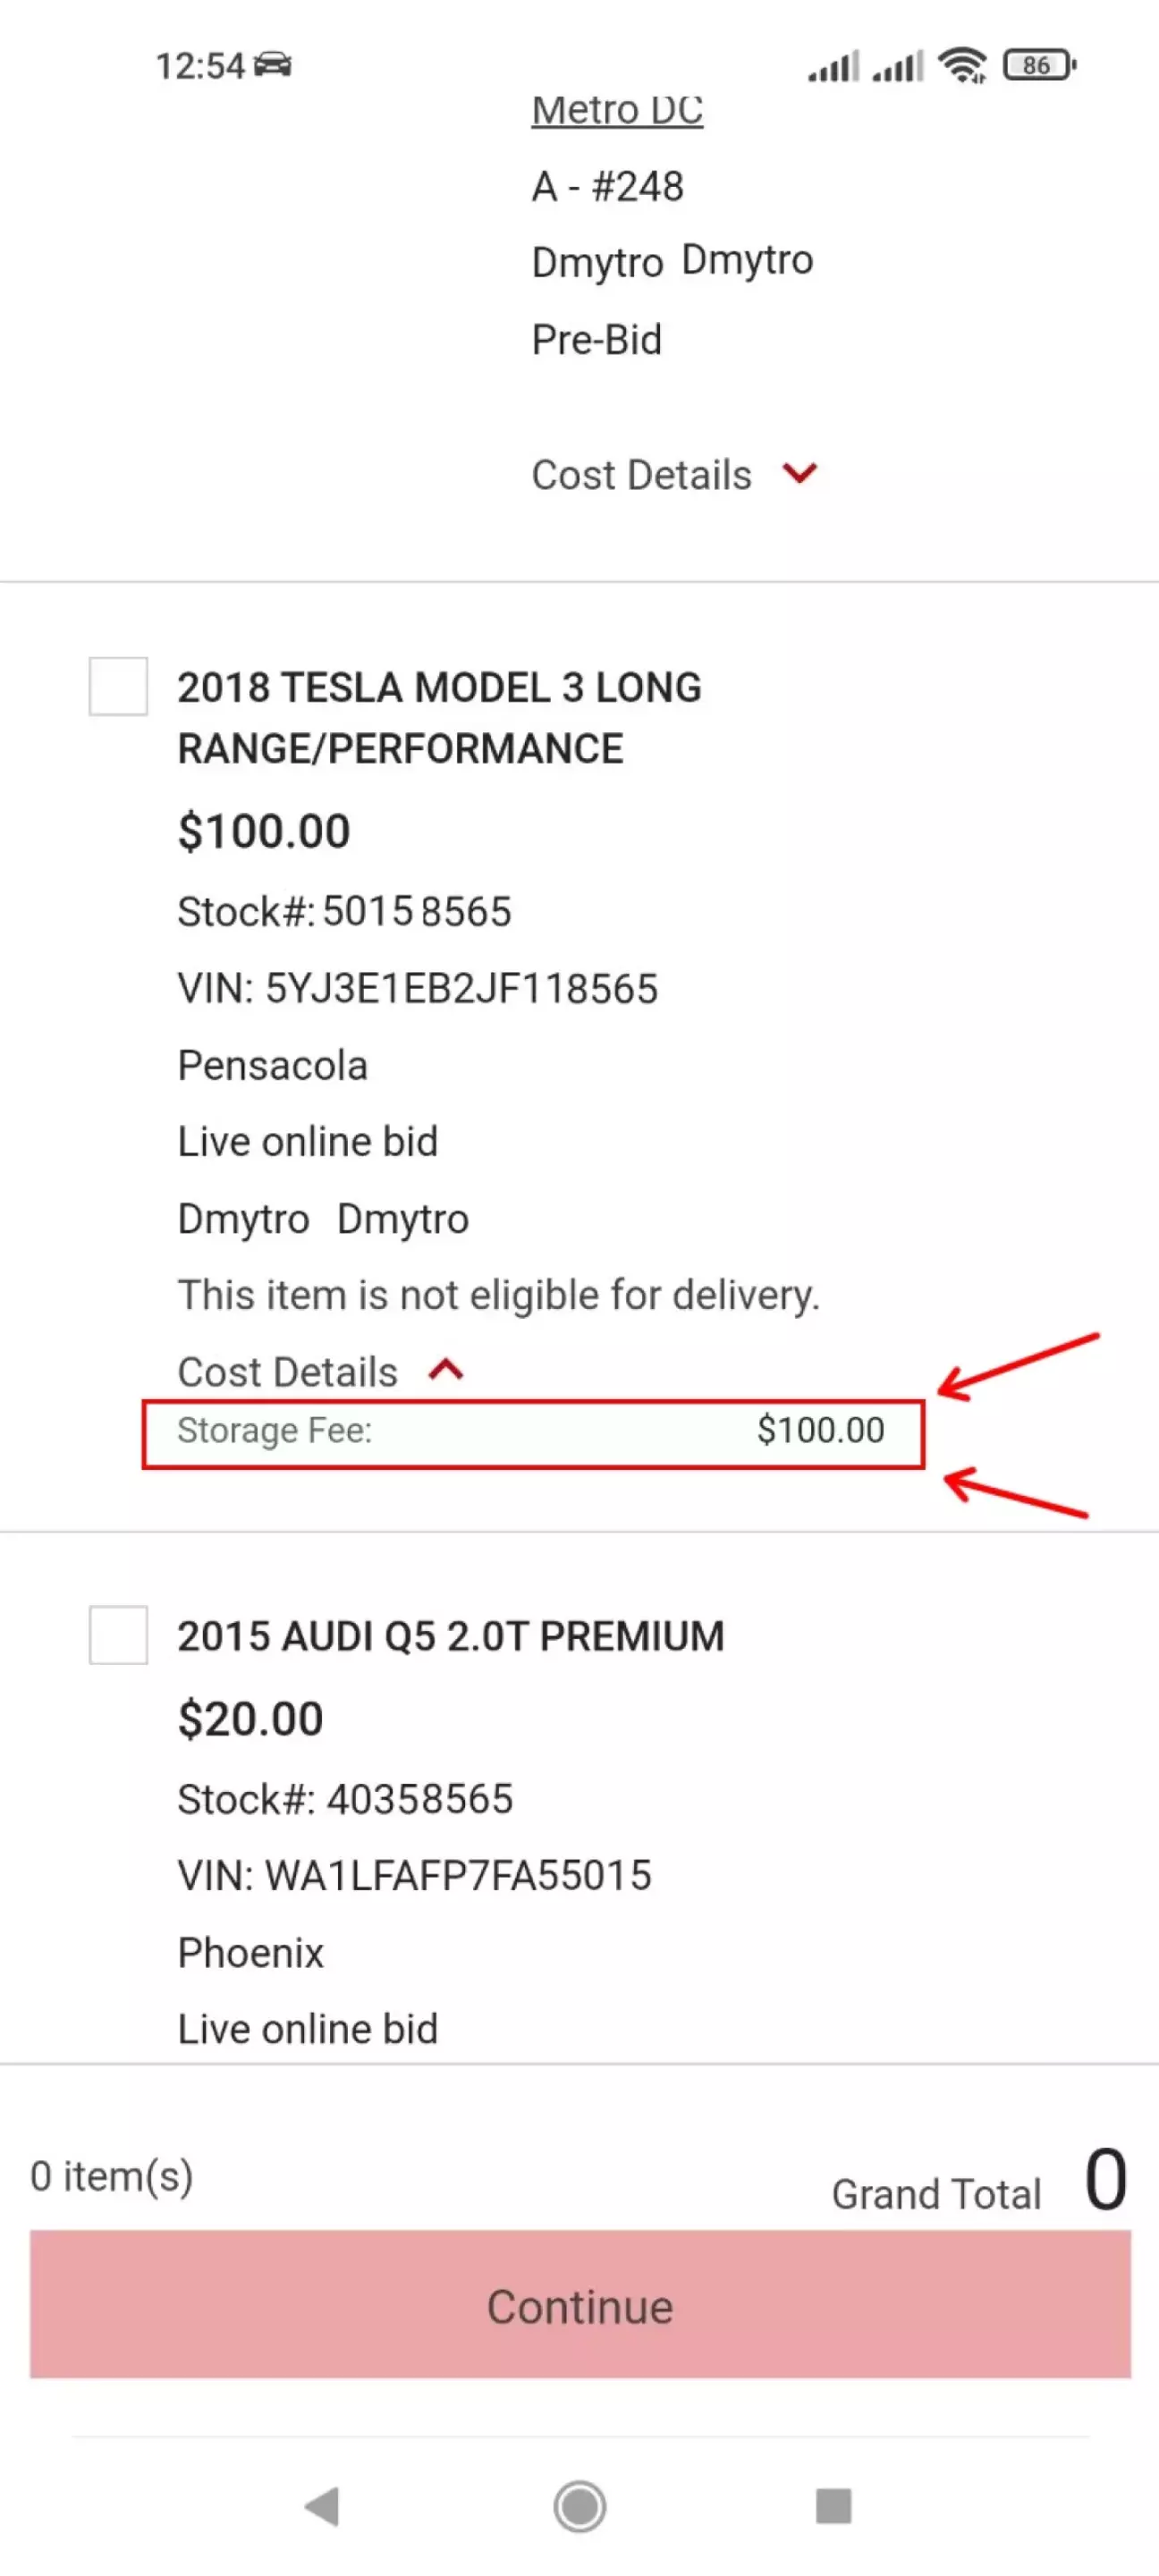Tap the first cellular signal bars icon
The height and width of the screenshot is (2576, 1159).
tap(834, 67)
